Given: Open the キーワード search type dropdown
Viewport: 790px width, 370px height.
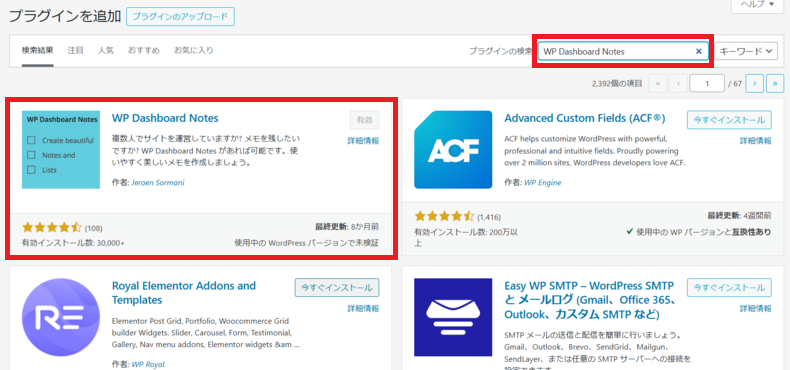Looking at the screenshot, I should 746,51.
